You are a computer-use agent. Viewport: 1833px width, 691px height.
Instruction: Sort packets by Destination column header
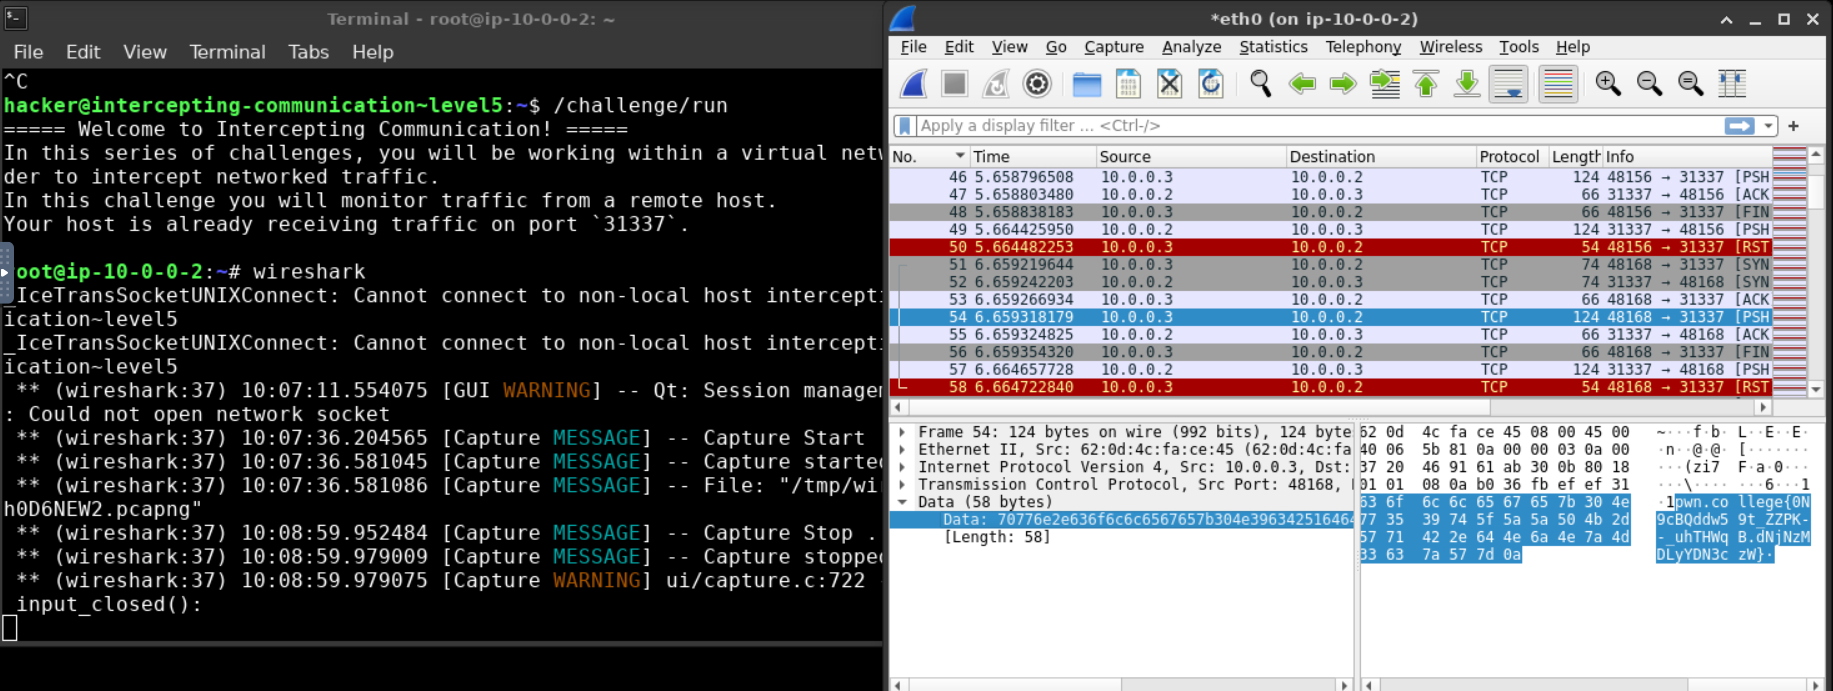(1380, 156)
